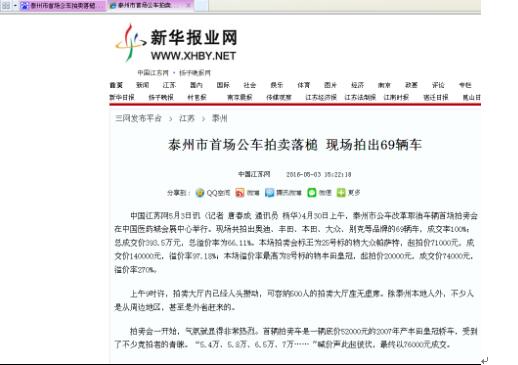Viewport: 518px width, 365px height.
Task: Open a new blank tab button
Action: 201,5
